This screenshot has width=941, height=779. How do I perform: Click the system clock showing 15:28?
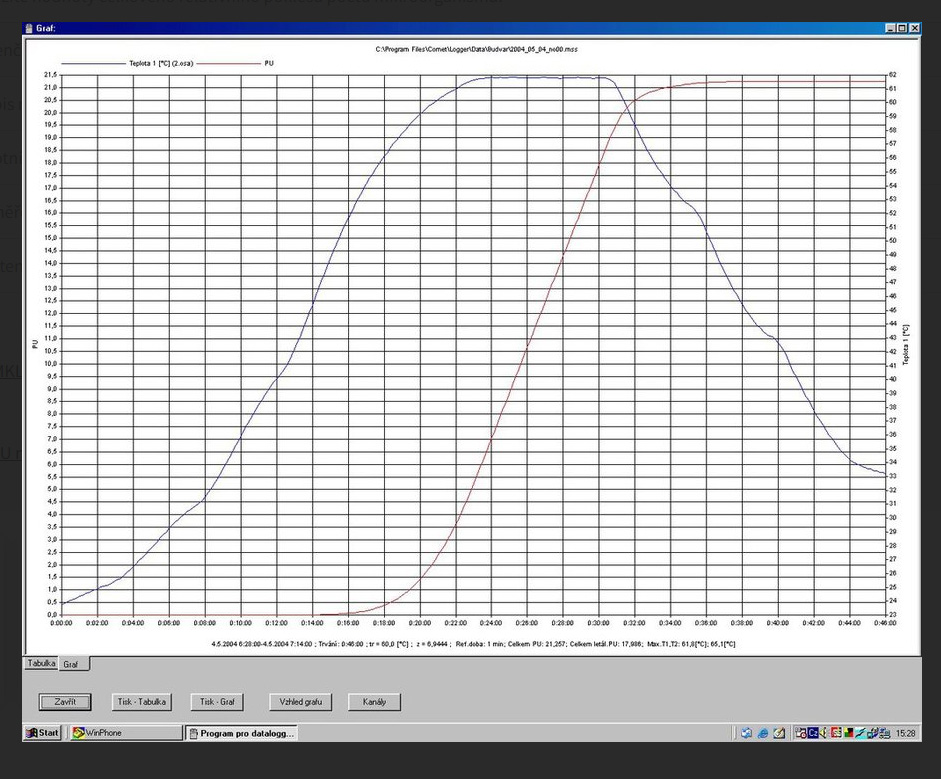(x=905, y=733)
